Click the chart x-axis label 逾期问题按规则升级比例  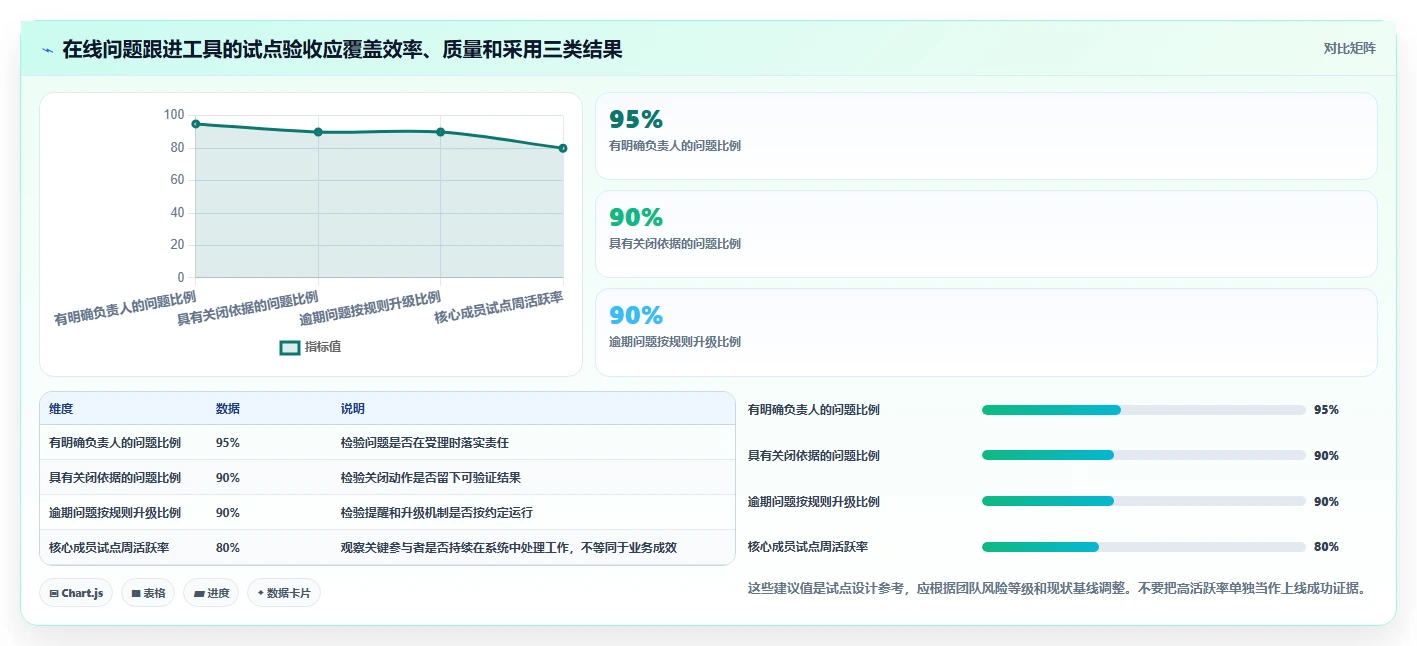point(370,309)
